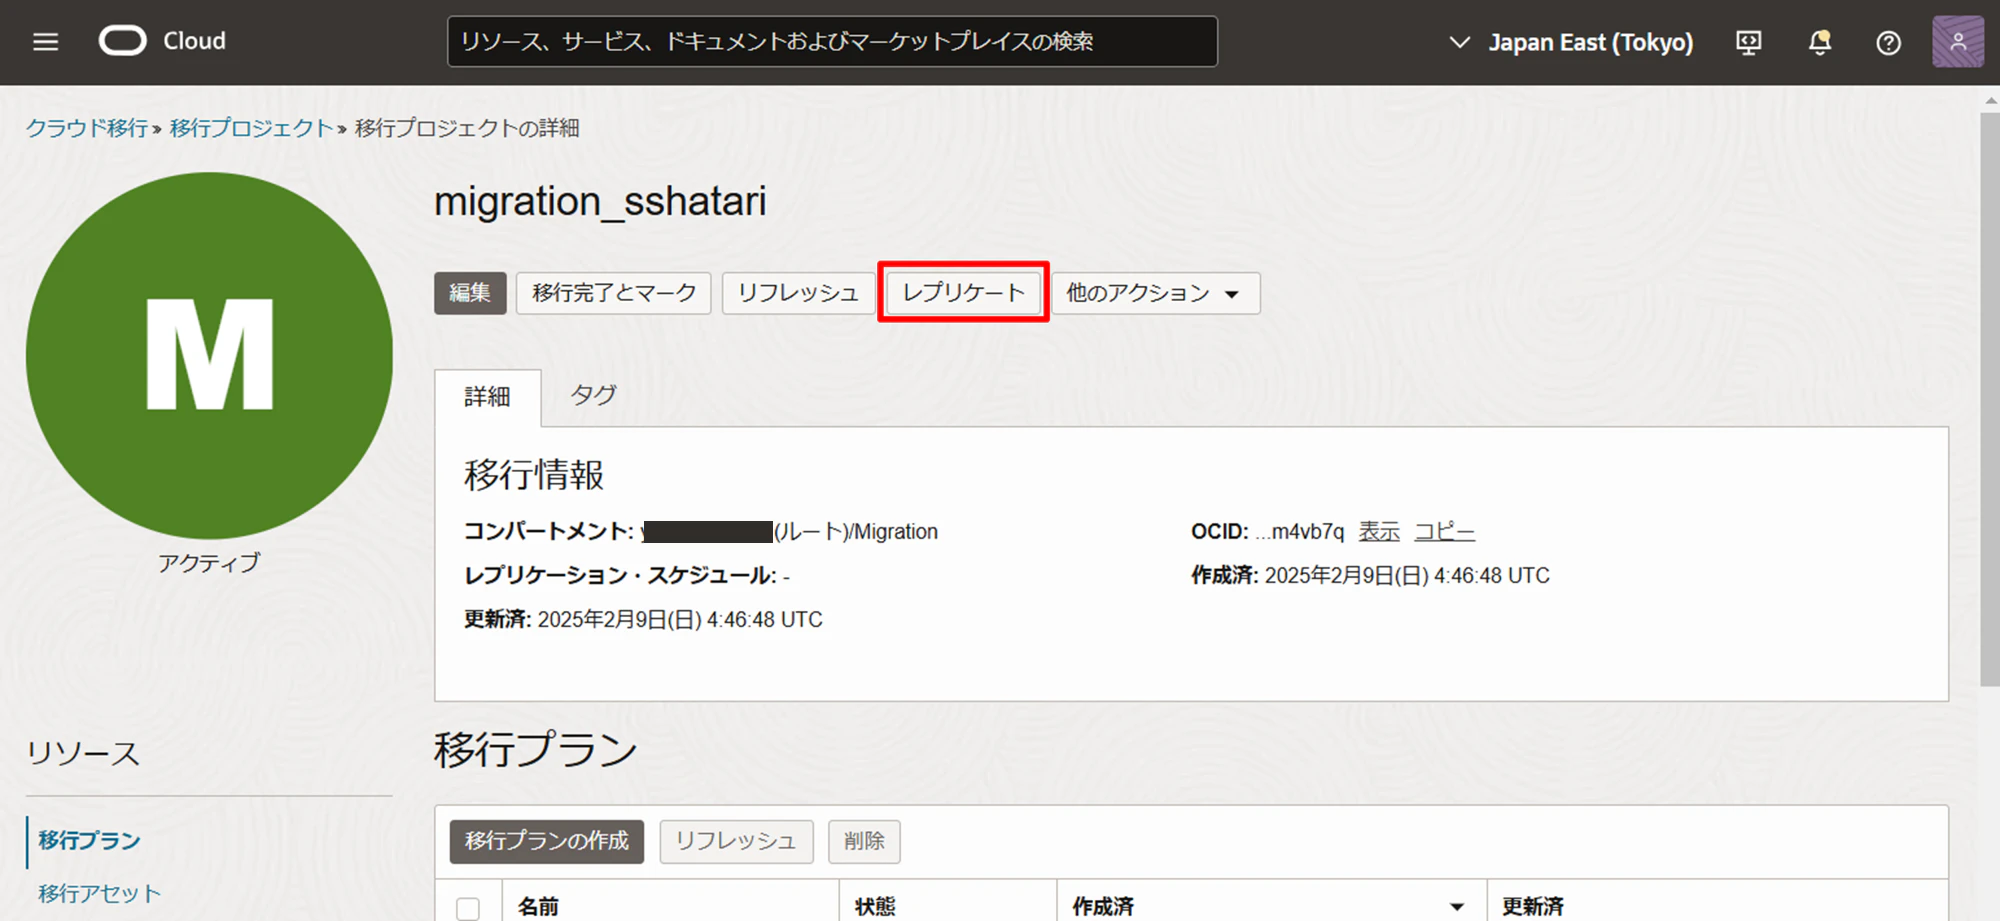The height and width of the screenshot is (921, 2000).
Task: Click the 更新済 column header
Action: click(x=1532, y=906)
